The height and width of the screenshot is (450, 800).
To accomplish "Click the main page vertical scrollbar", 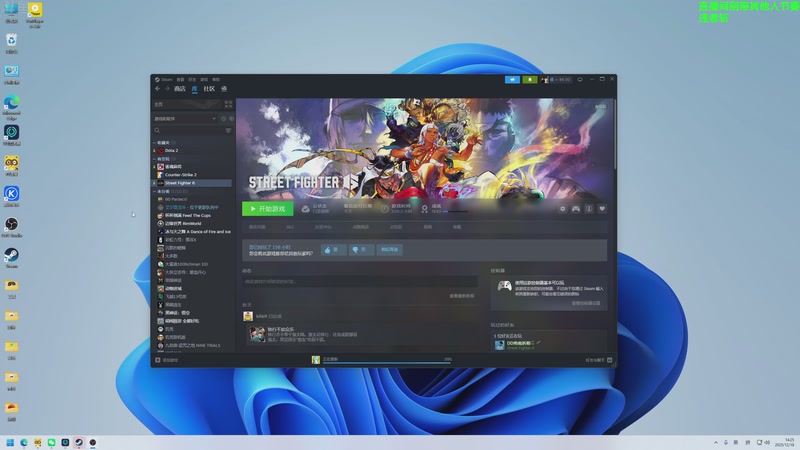I will coord(615,134).
